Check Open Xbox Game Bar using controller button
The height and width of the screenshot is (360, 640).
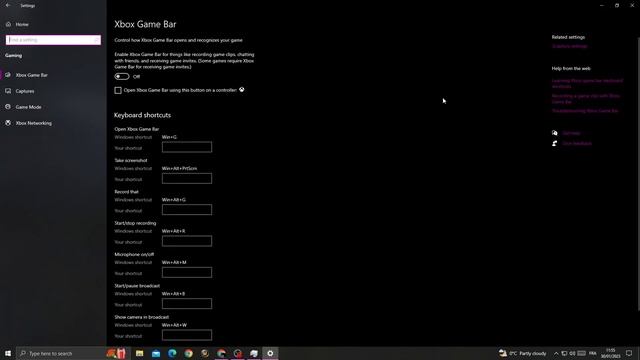[x=118, y=90]
